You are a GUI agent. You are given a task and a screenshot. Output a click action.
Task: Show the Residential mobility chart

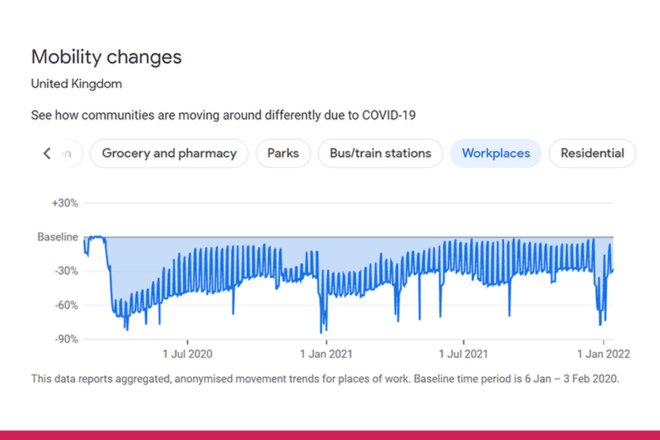(x=592, y=153)
